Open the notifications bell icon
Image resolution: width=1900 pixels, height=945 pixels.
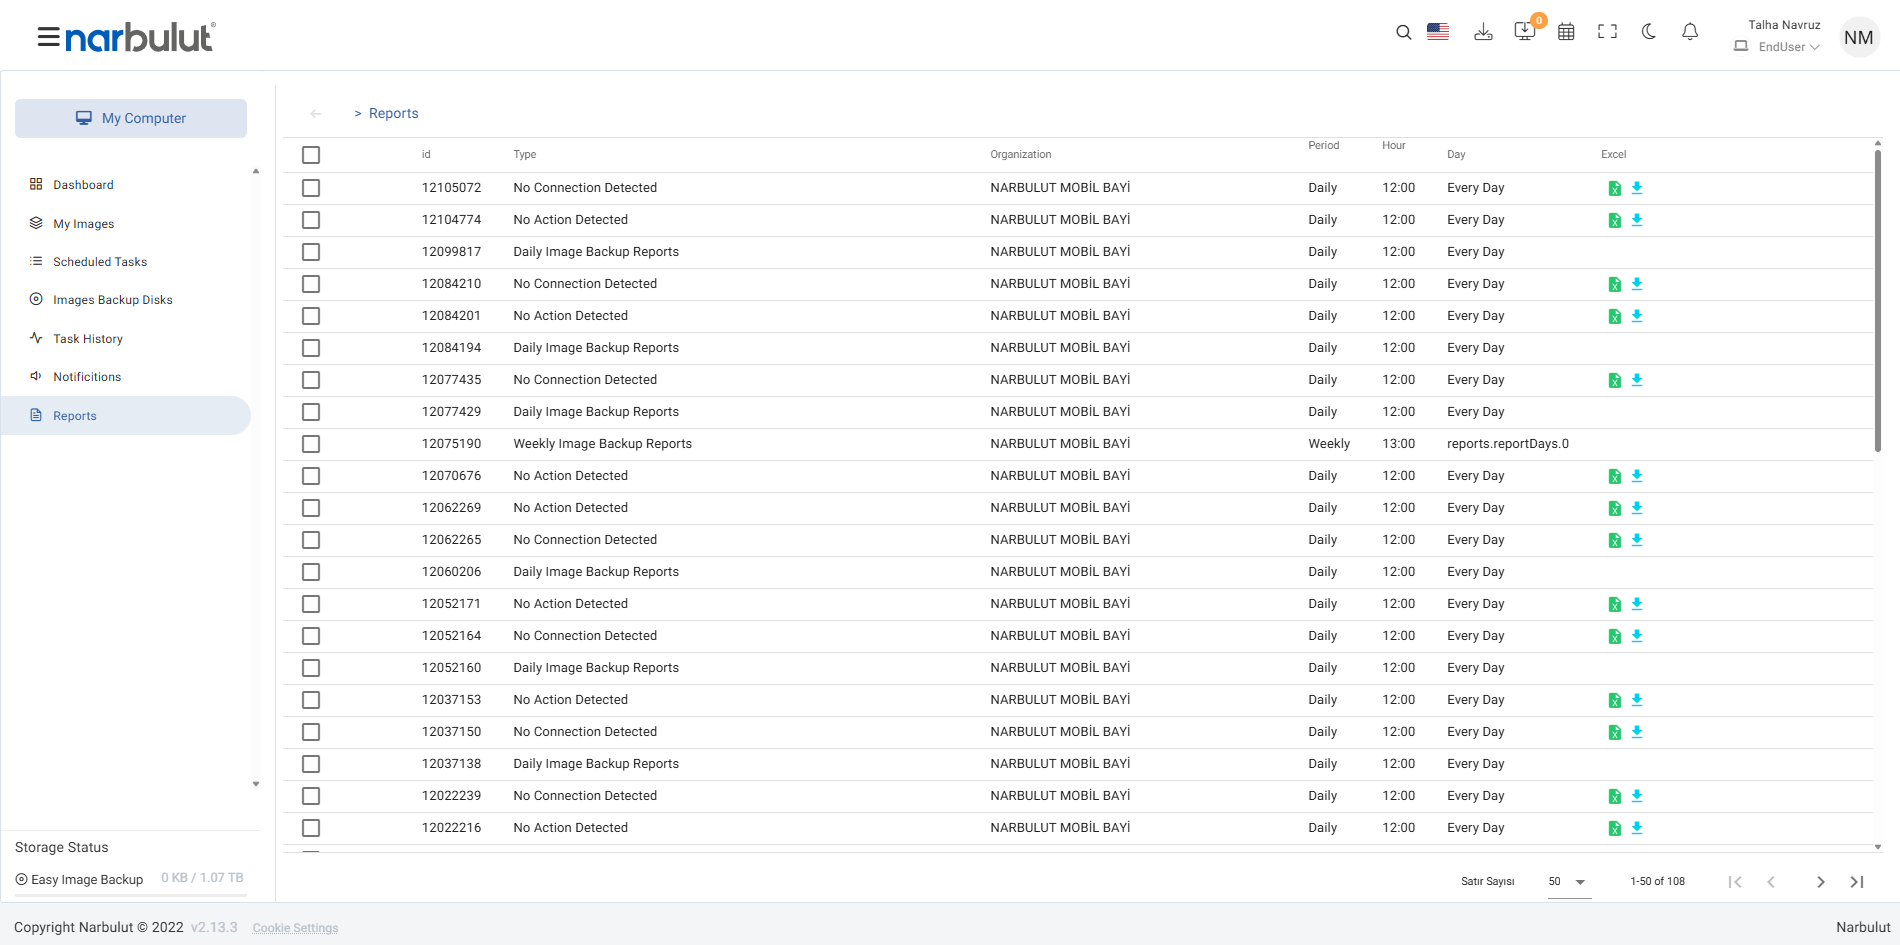click(x=1690, y=32)
